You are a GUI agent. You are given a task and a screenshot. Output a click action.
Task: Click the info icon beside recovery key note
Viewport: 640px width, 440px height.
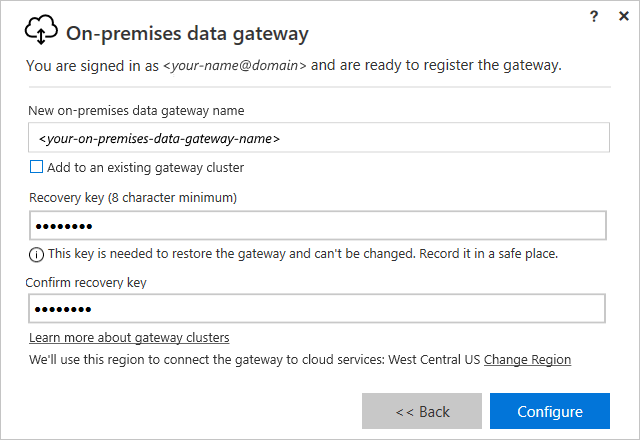37,254
